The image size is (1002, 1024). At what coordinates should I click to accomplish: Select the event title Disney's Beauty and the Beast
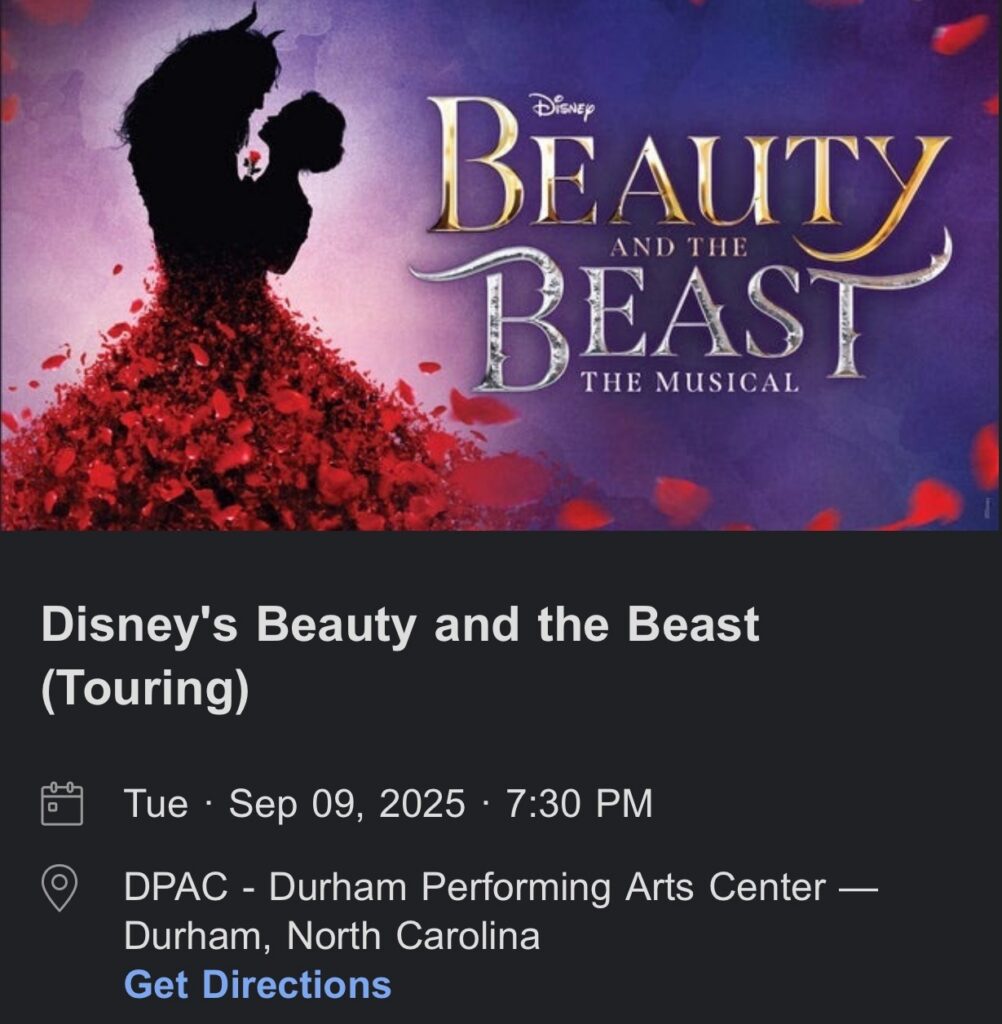pyautogui.click(x=400, y=626)
